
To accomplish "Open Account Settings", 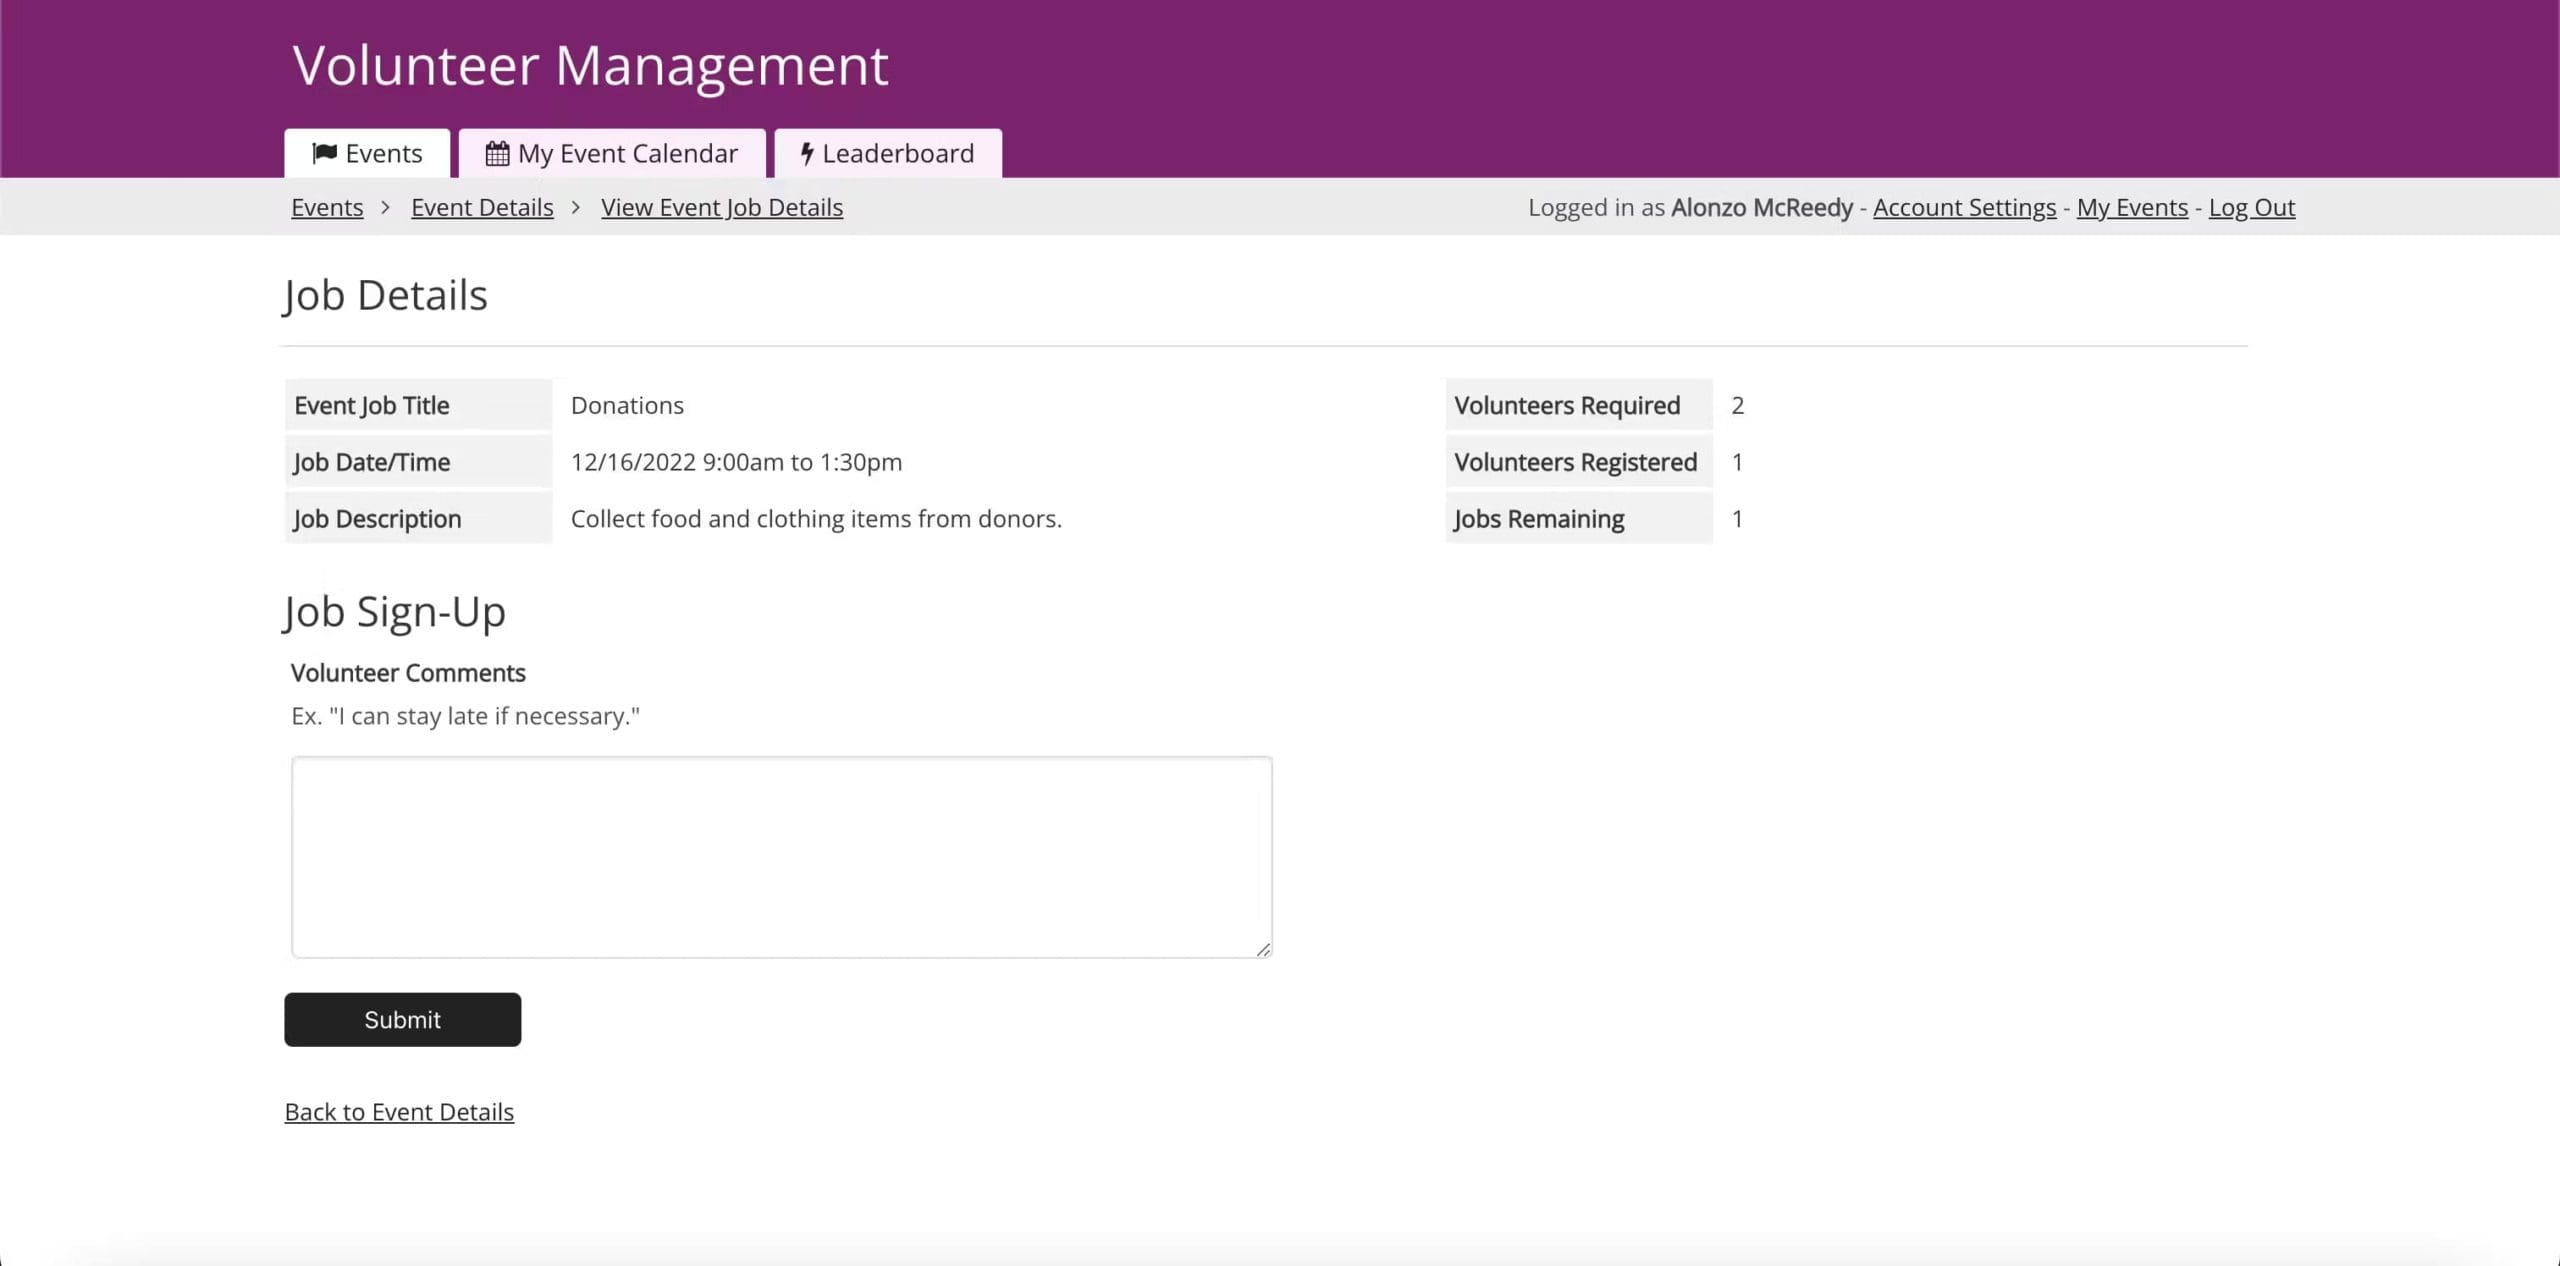I will 1964,208.
